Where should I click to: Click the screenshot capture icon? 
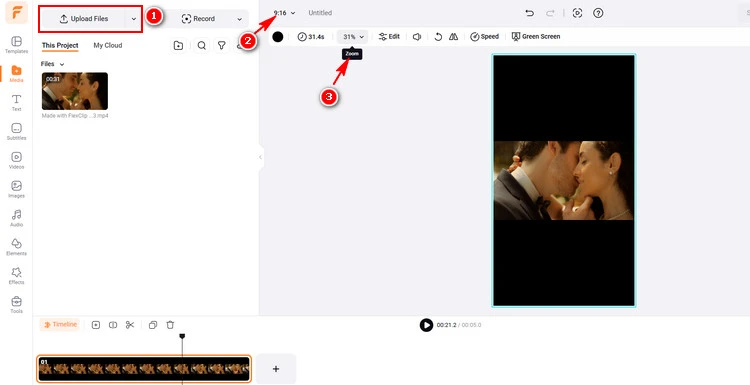577,13
